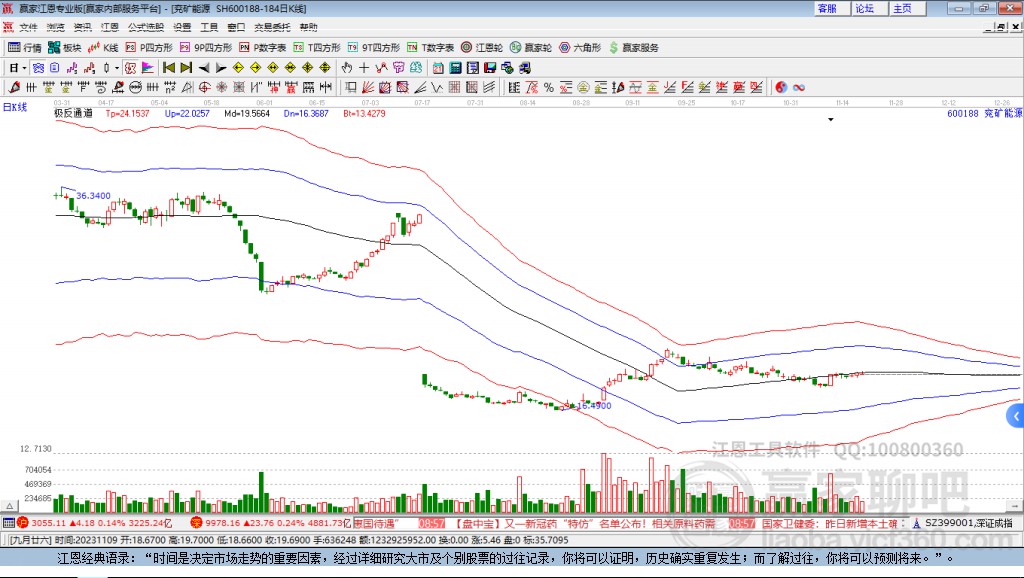Expand the small black chart triangle
This screenshot has width=1024, height=578.
[830, 120]
